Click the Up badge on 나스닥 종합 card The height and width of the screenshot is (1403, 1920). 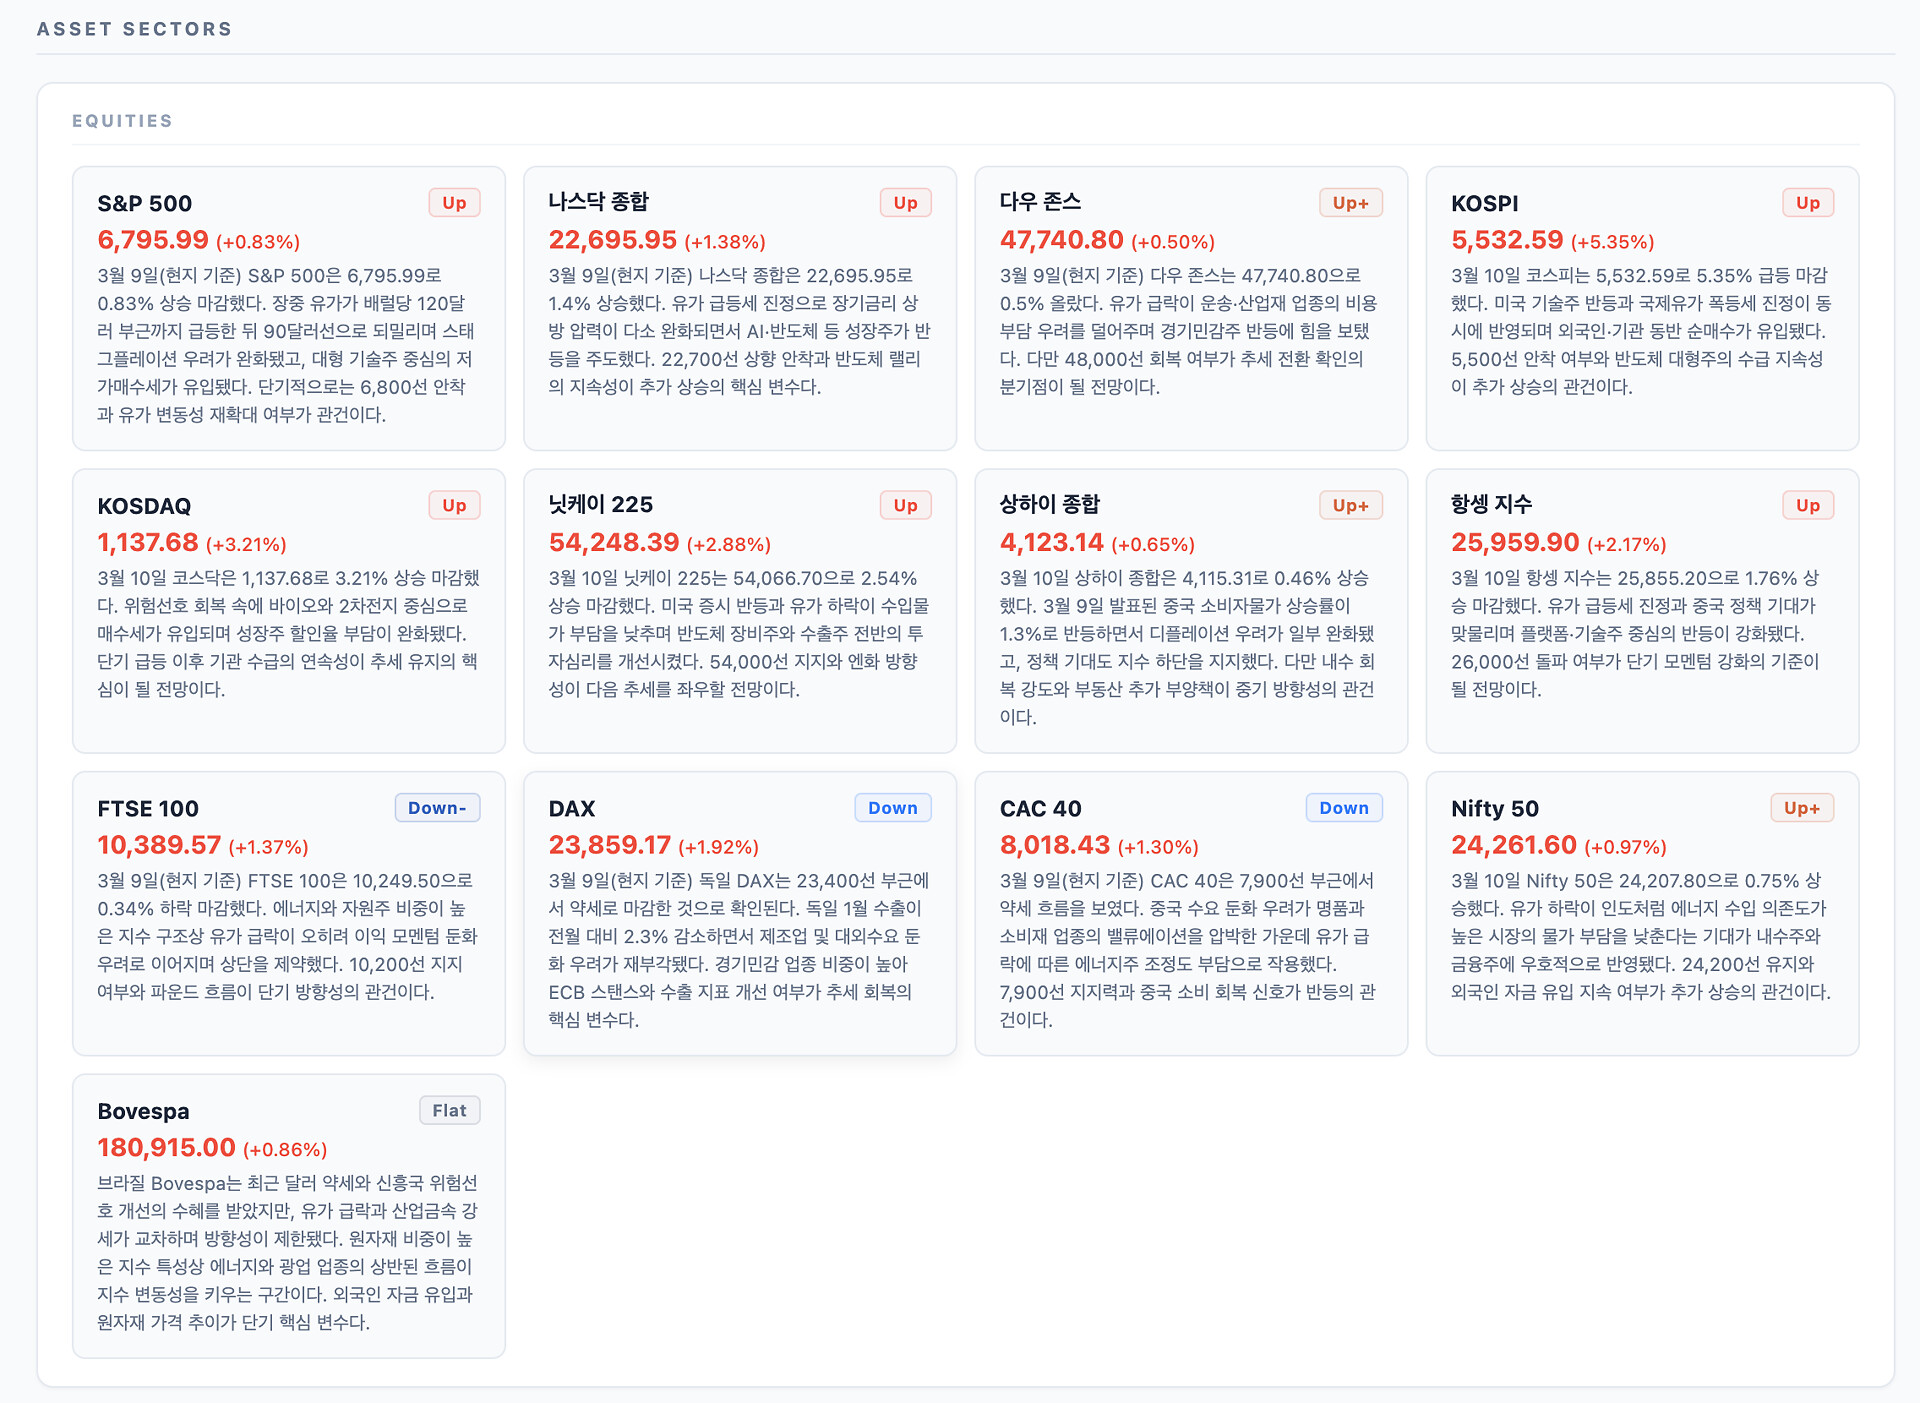pyautogui.click(x=905, y=203)
